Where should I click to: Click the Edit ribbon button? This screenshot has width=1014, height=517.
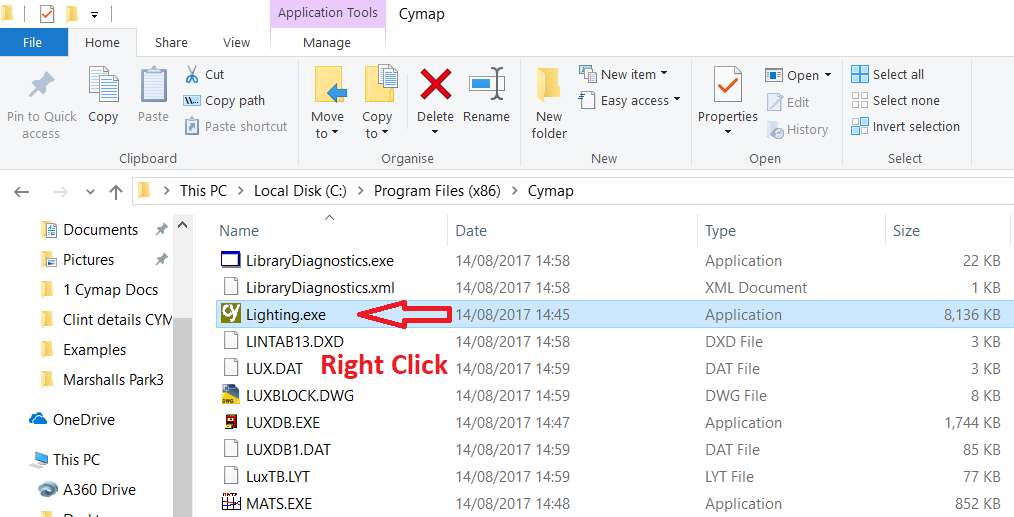click(788, 102)
